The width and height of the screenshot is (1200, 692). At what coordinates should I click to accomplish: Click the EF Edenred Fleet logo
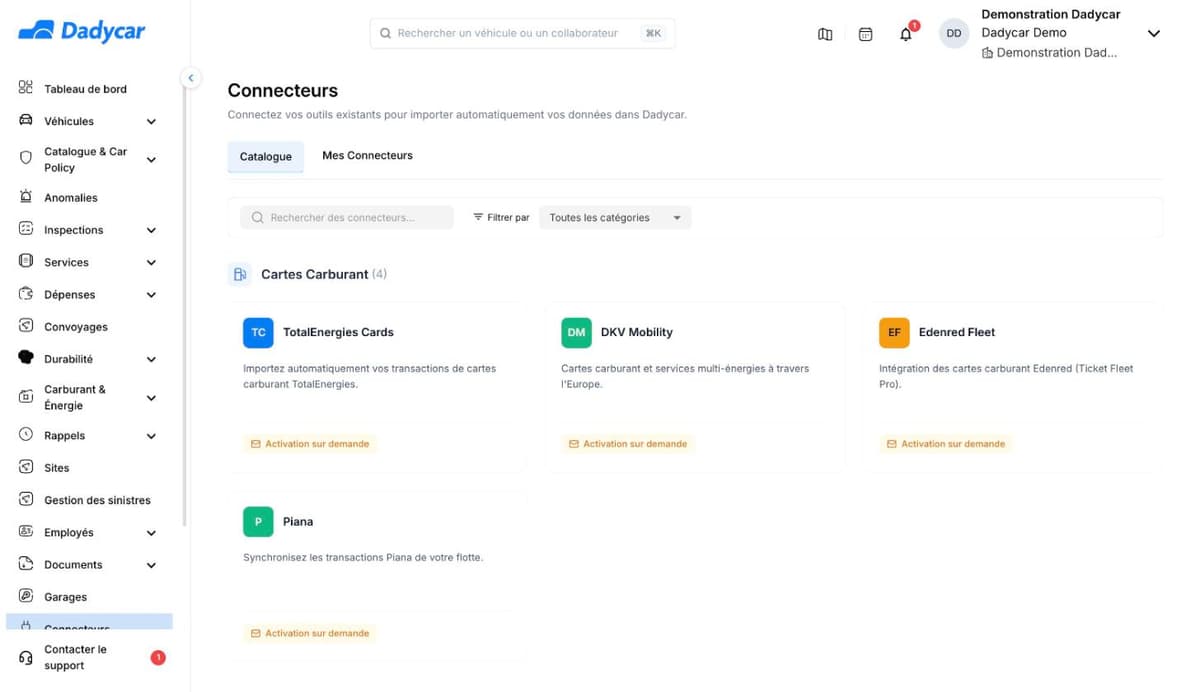click(x=894, y=332)
